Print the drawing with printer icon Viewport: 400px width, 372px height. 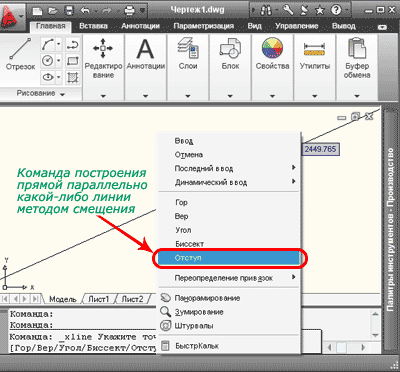click(130, 11)
